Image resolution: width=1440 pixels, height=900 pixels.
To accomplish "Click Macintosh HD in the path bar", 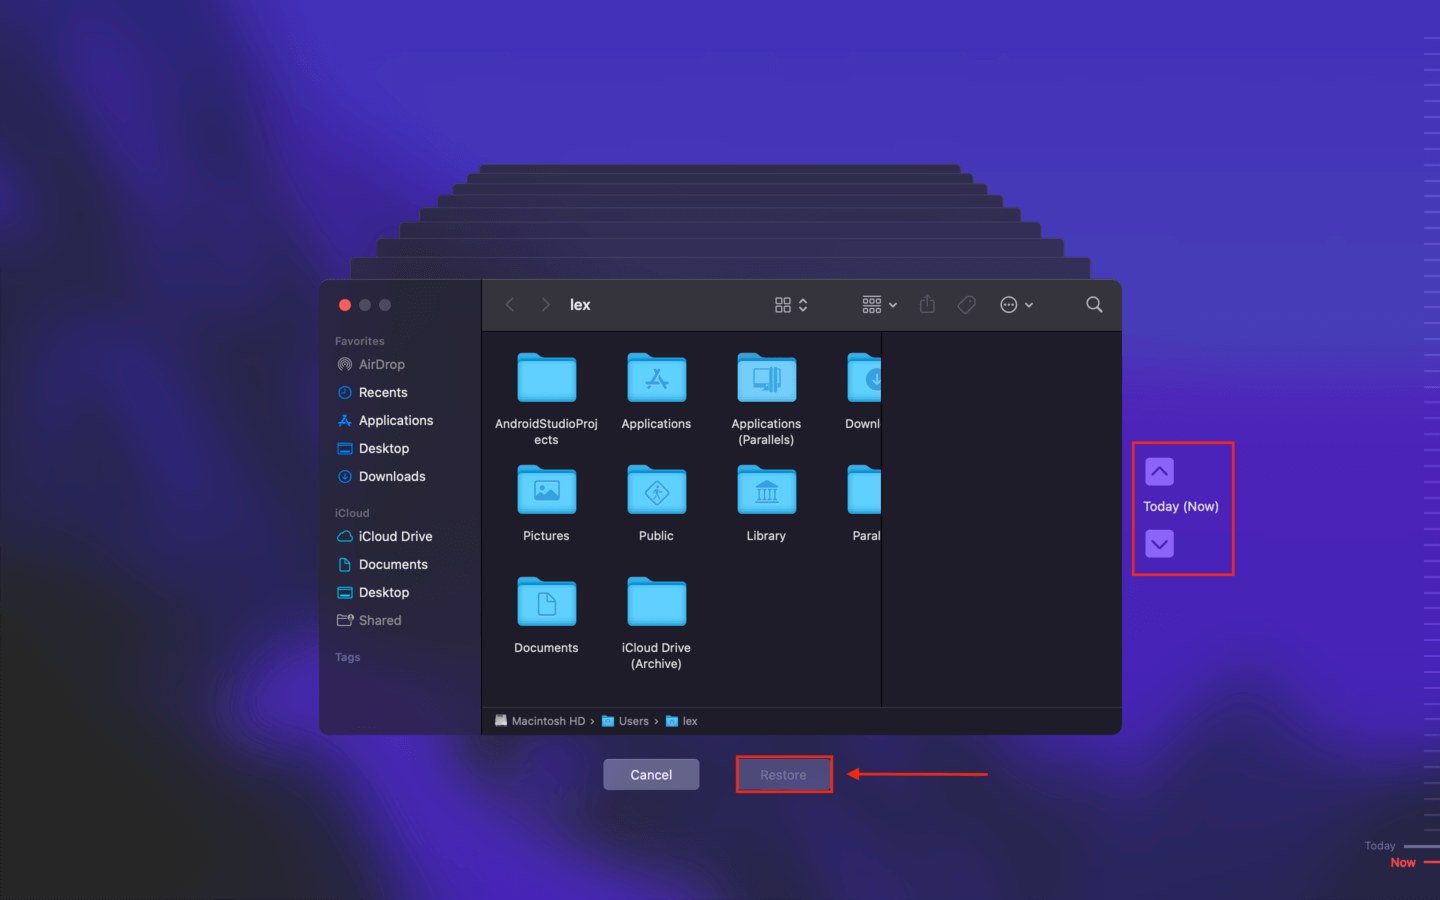I will click(540, 721).
